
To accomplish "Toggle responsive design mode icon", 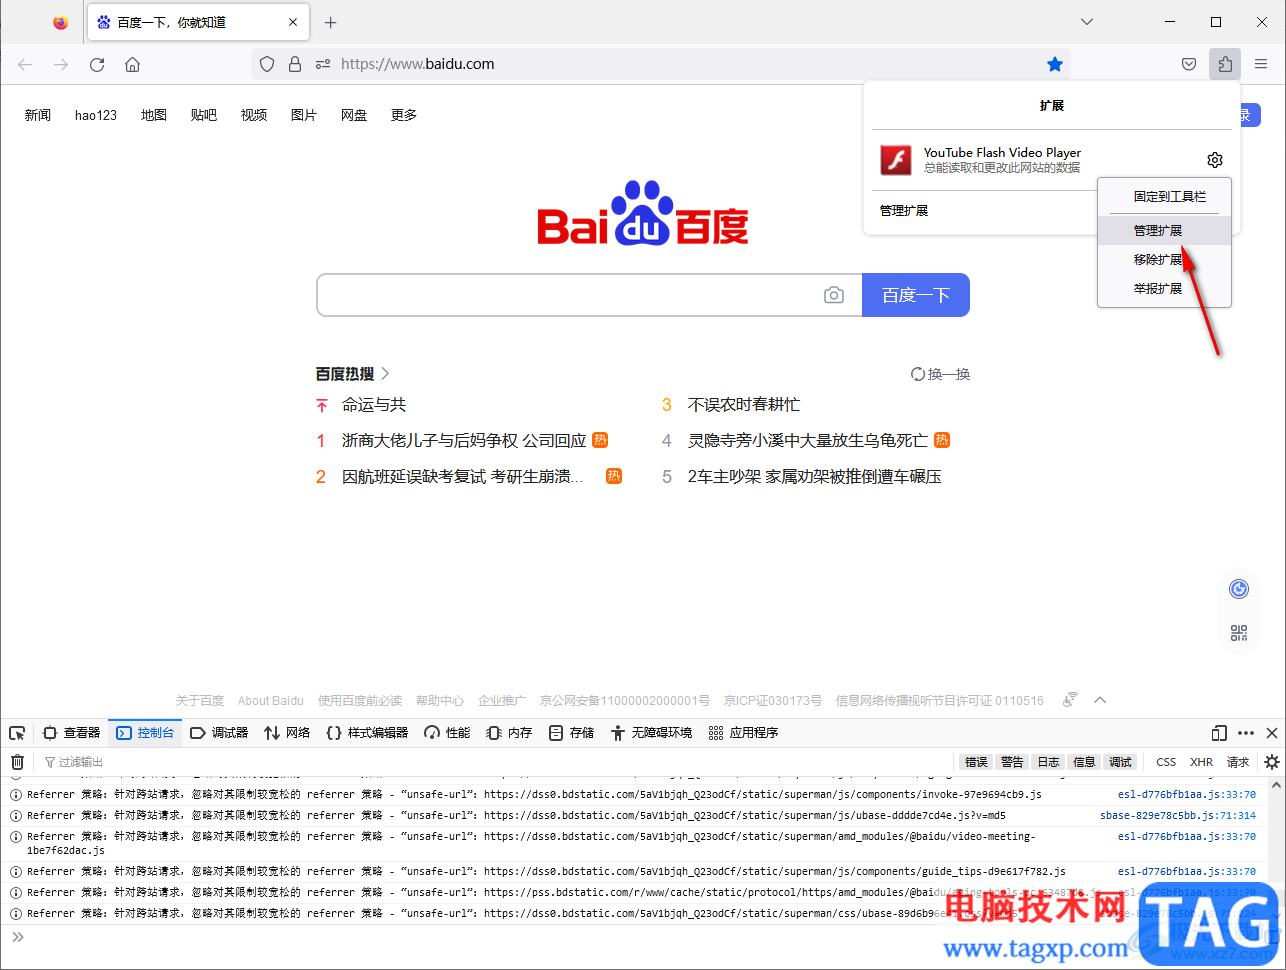I will (x=1219, y=733).
